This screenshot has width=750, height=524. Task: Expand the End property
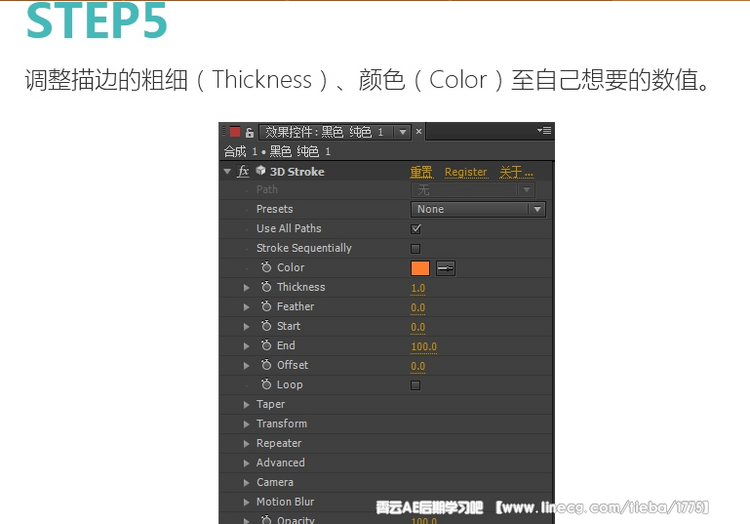246,346
